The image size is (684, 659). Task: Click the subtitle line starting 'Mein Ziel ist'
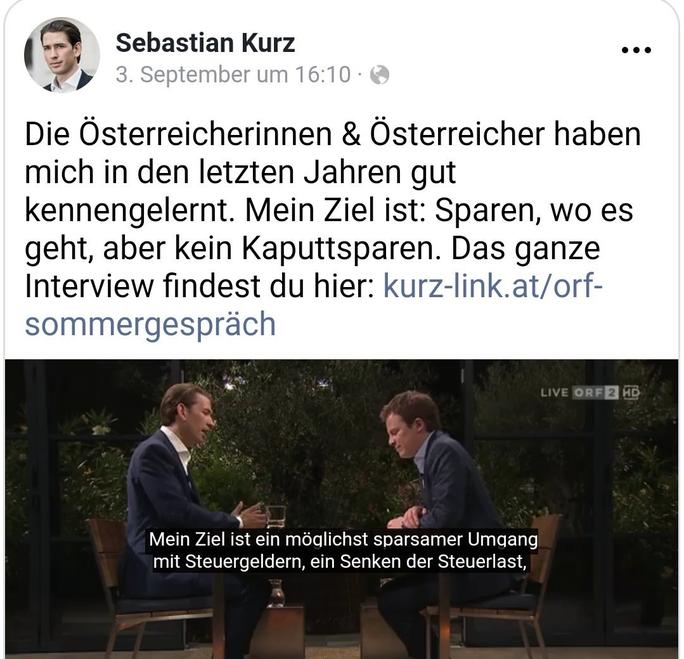coord(343,539)
